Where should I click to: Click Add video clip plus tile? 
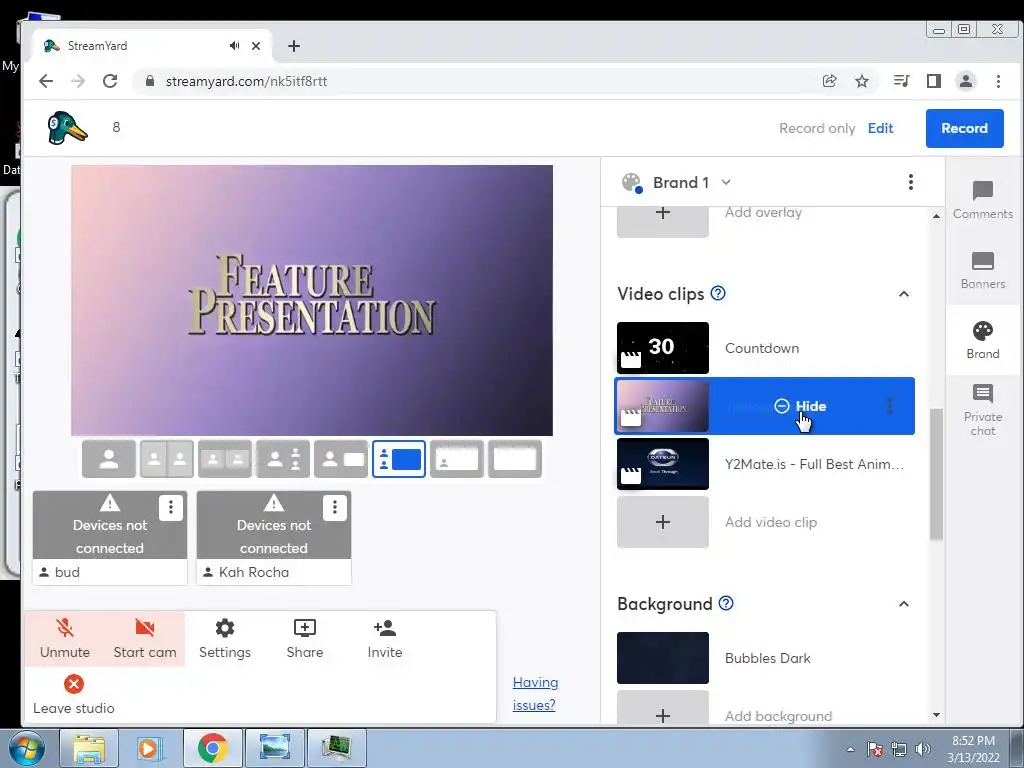(663, 522)
